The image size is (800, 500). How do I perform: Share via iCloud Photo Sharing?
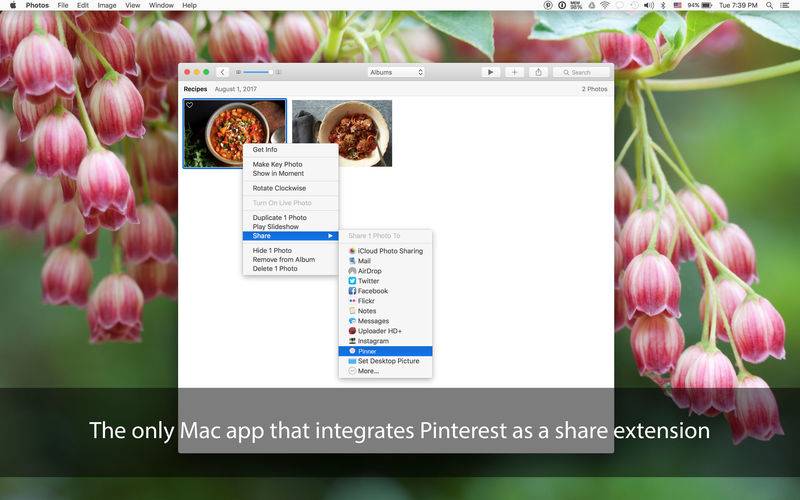[385, 251]
